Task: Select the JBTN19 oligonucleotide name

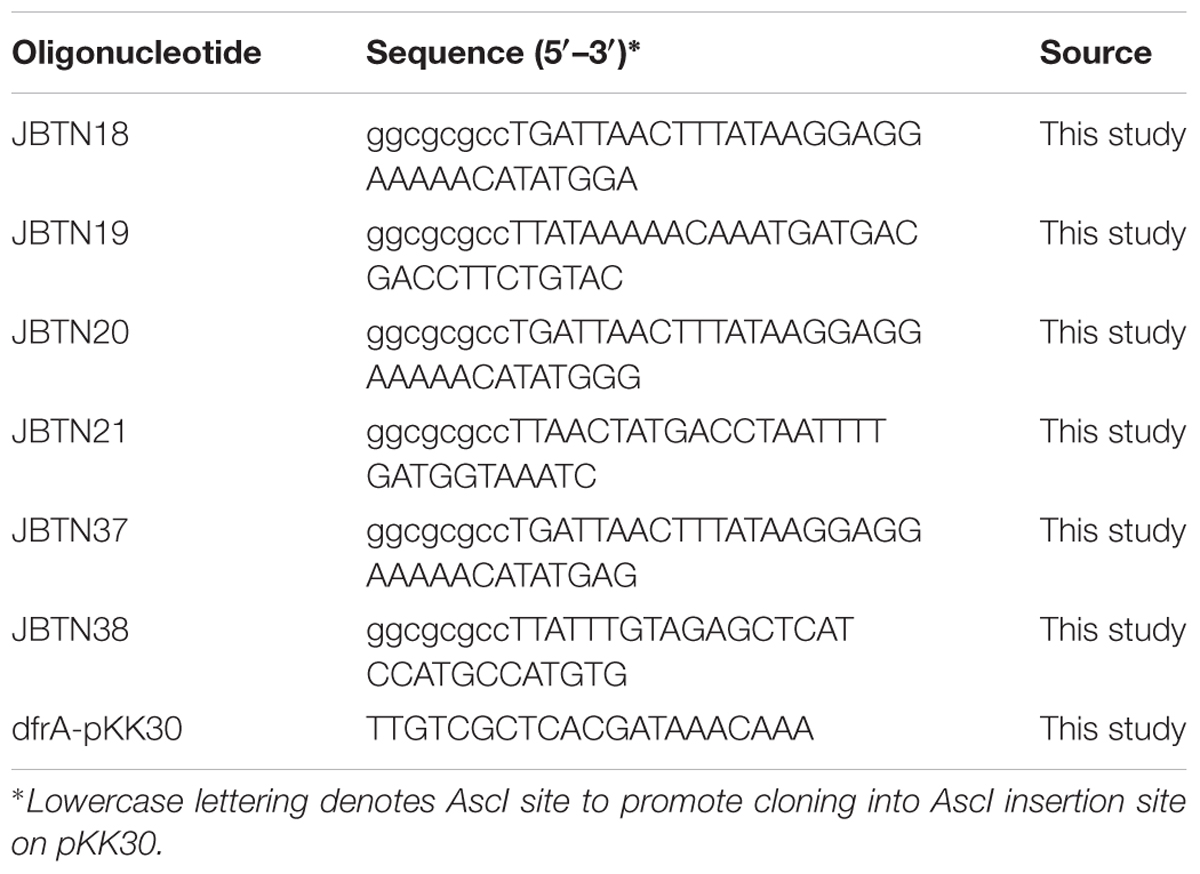Action: [70, 233]
